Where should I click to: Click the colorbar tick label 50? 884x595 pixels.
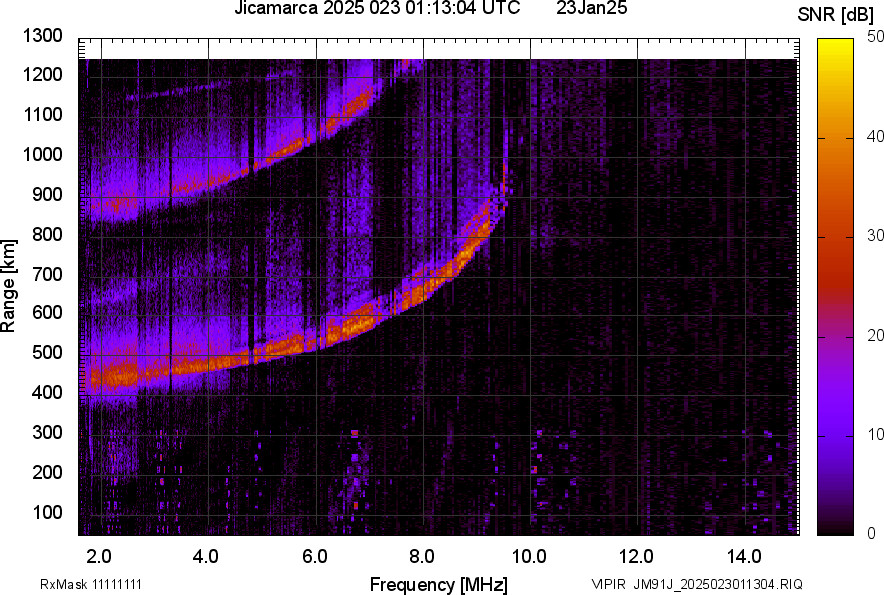click(x=875, y=37)
